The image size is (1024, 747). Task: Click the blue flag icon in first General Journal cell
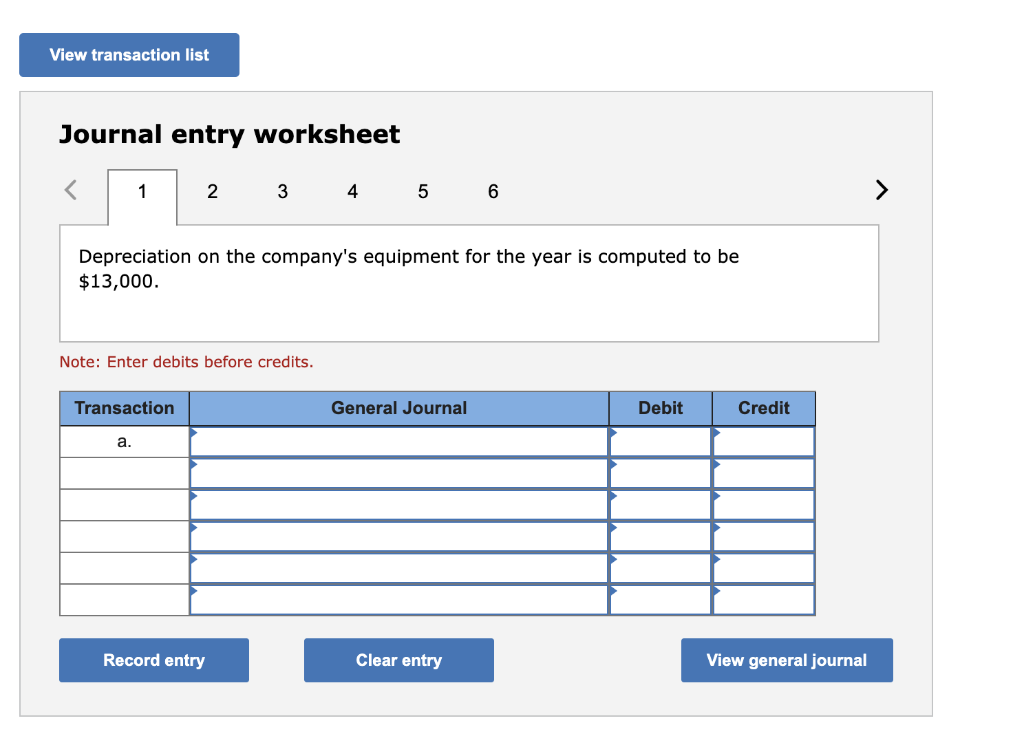195,434
